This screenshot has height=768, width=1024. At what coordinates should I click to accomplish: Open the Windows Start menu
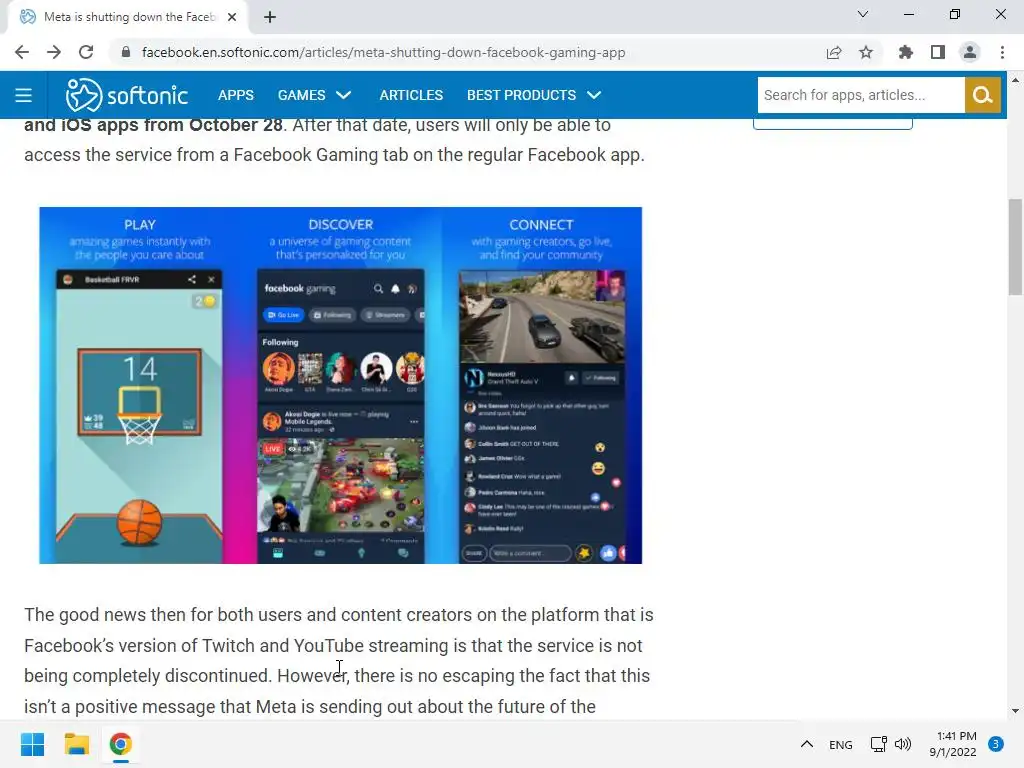(32, 744)
